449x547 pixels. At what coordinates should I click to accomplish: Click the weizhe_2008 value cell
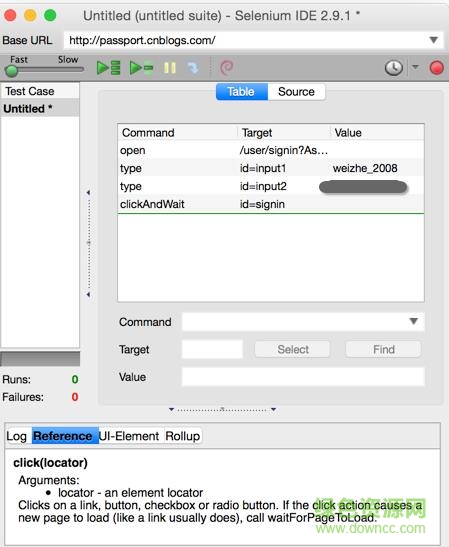[365, 168]
